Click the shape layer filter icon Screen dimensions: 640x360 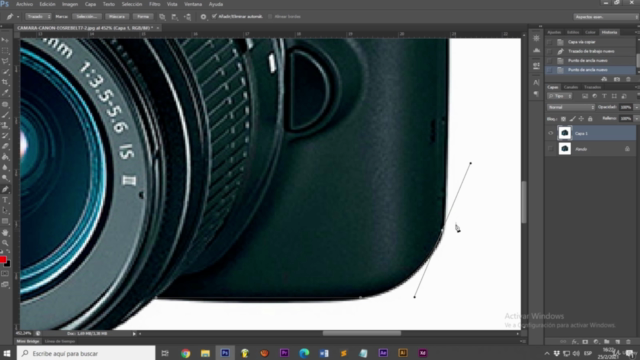coord(614,96)
